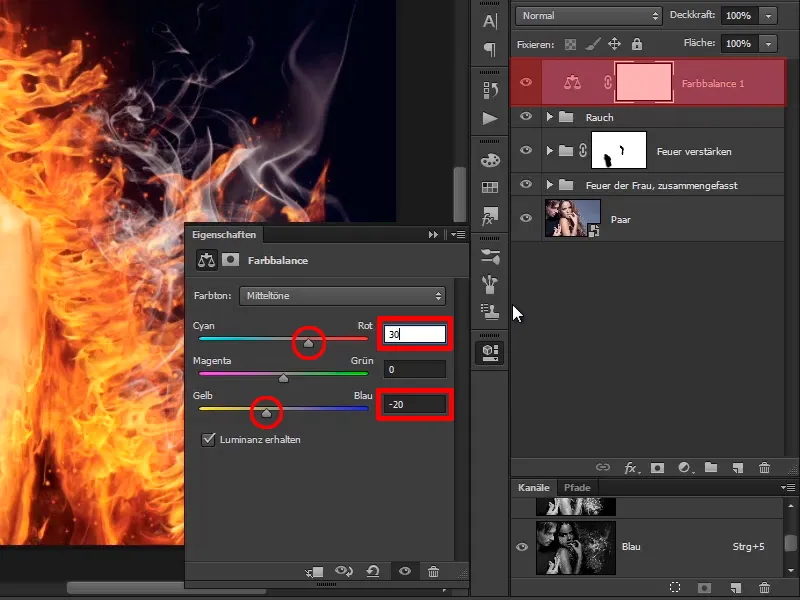Create a new layer
The image size is (800, 600).
point(738,468)
